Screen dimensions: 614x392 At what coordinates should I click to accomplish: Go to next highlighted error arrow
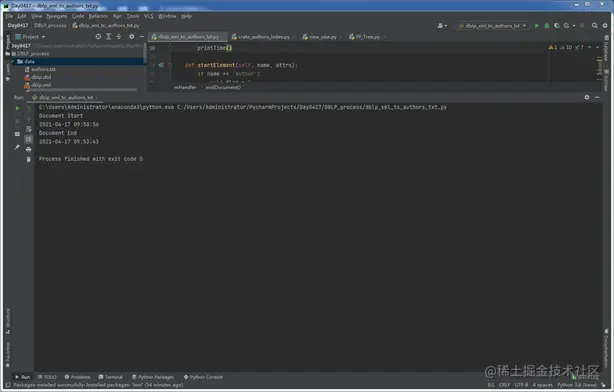tap(598, 47)
